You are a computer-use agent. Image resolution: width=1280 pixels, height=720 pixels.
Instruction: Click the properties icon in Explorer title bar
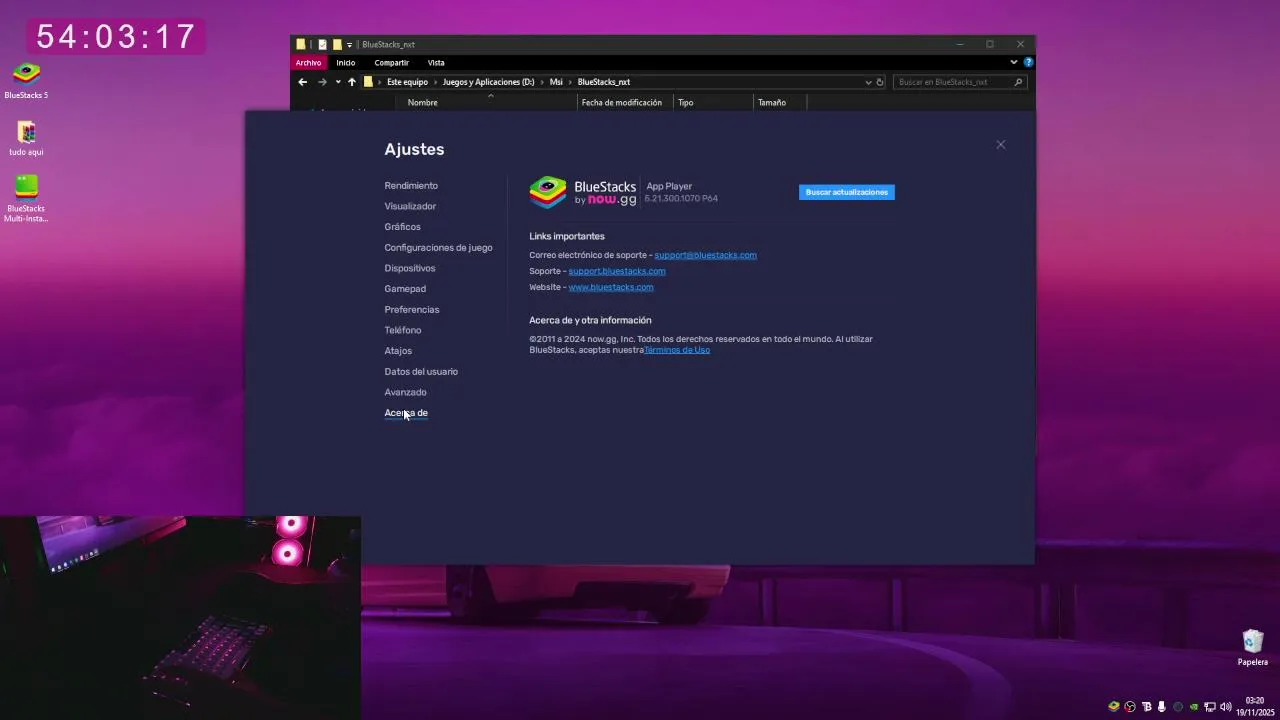[322, 44]
